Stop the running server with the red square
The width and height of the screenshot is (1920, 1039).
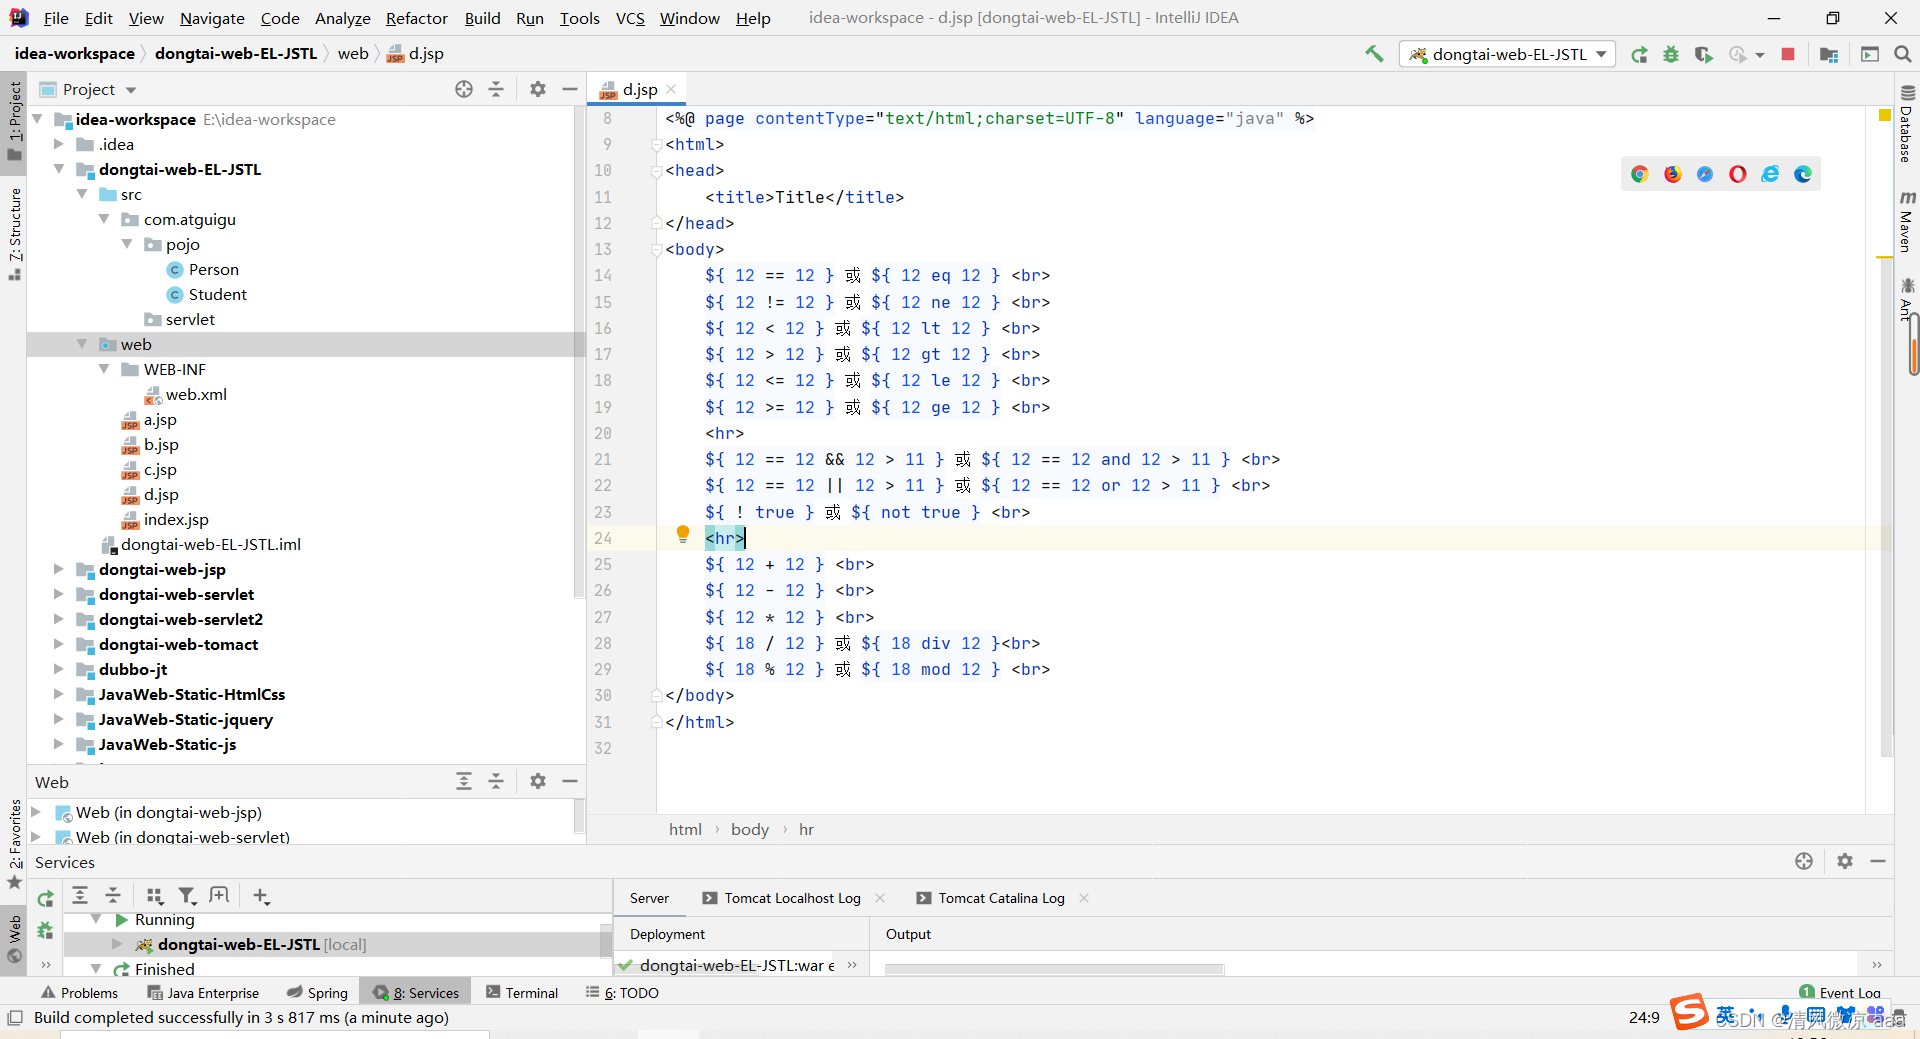(1788, 54)
